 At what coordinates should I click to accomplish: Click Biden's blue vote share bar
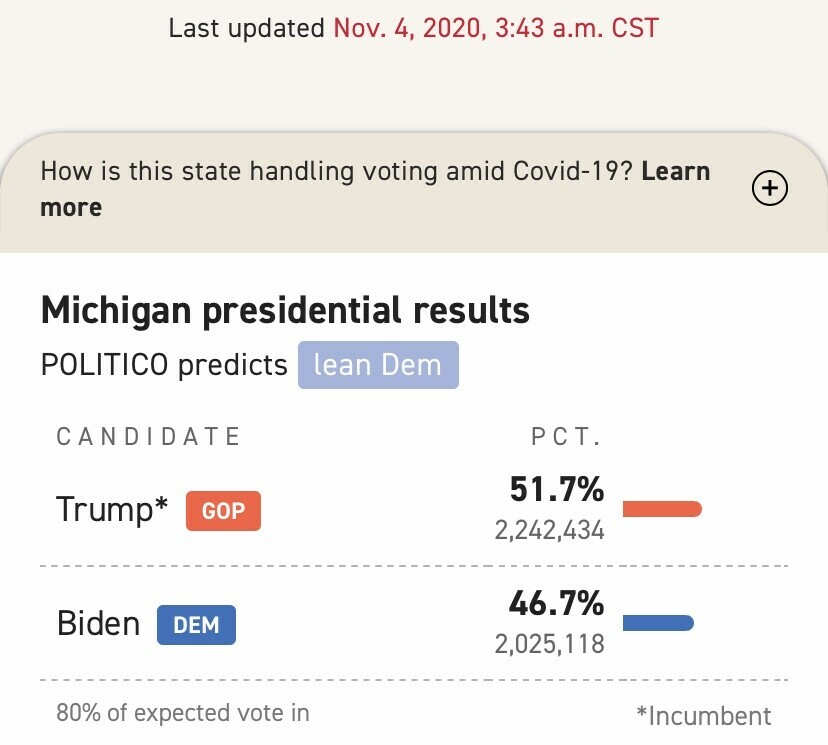coord(658,624)
